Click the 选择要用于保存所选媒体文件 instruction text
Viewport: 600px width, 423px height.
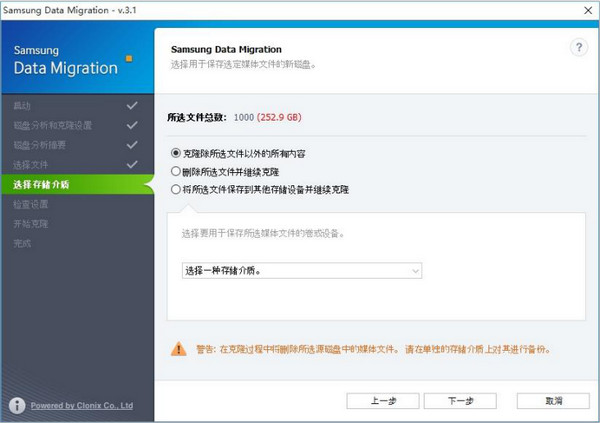[x=263, y=233]
